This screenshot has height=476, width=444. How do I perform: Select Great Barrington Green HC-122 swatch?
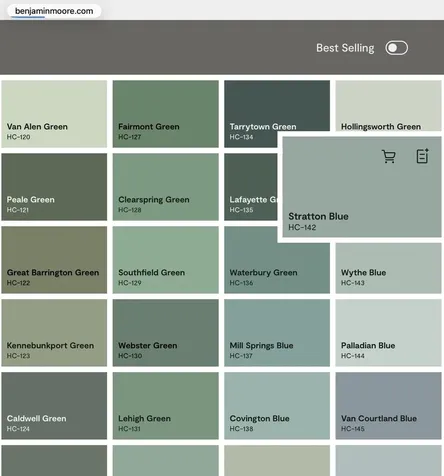(54, 260)
